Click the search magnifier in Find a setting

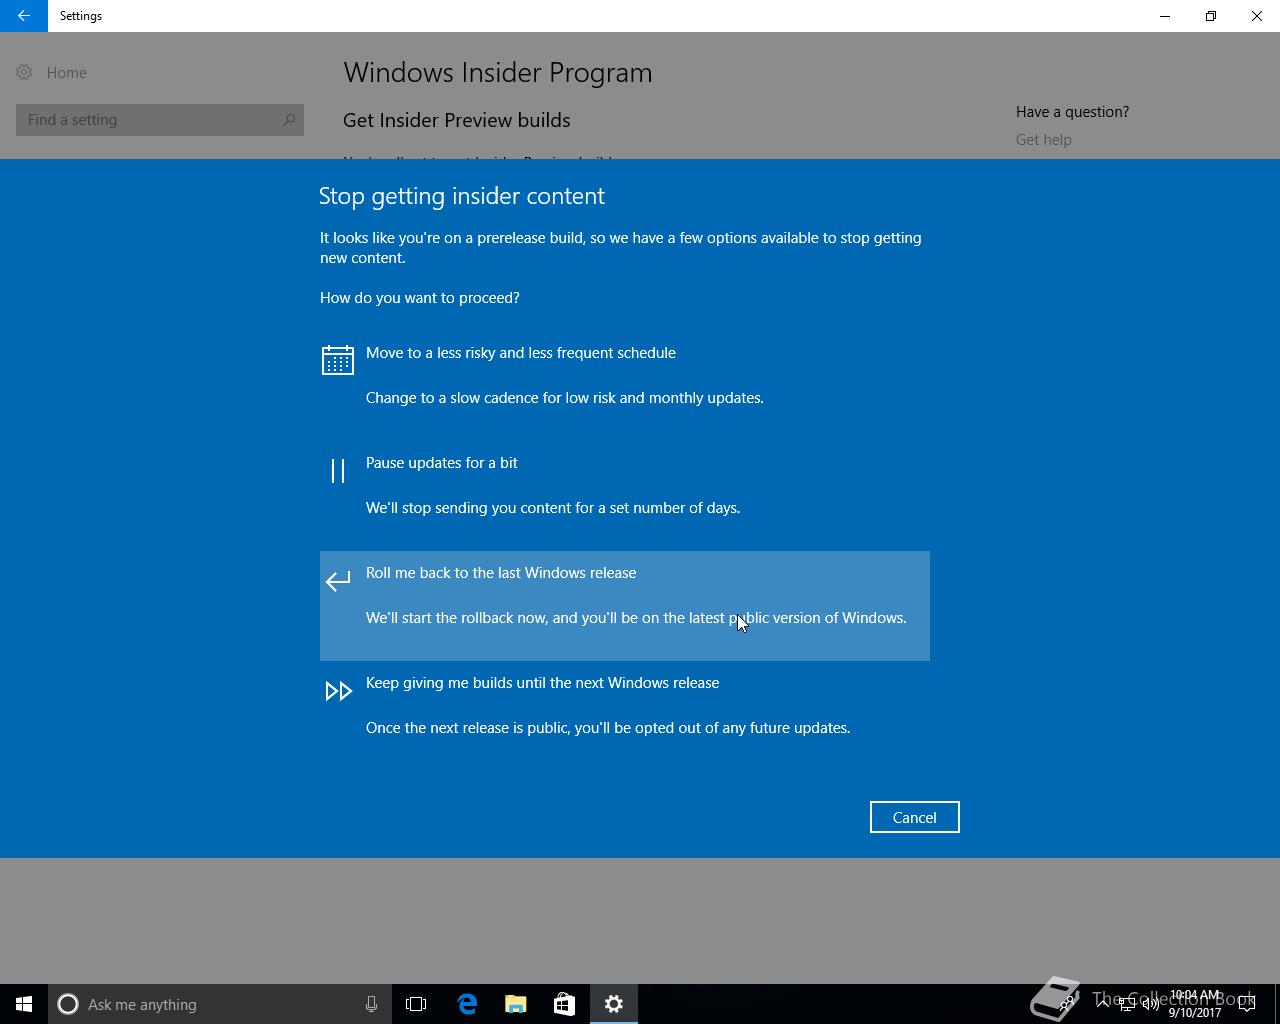tap(289, 120)
